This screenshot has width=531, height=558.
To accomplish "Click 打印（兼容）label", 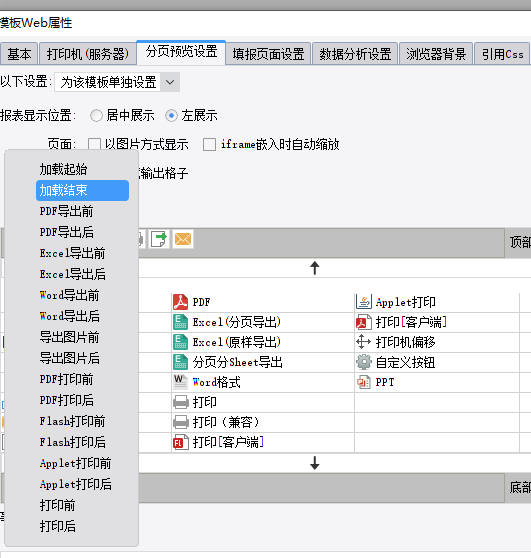I will [226, 422].
